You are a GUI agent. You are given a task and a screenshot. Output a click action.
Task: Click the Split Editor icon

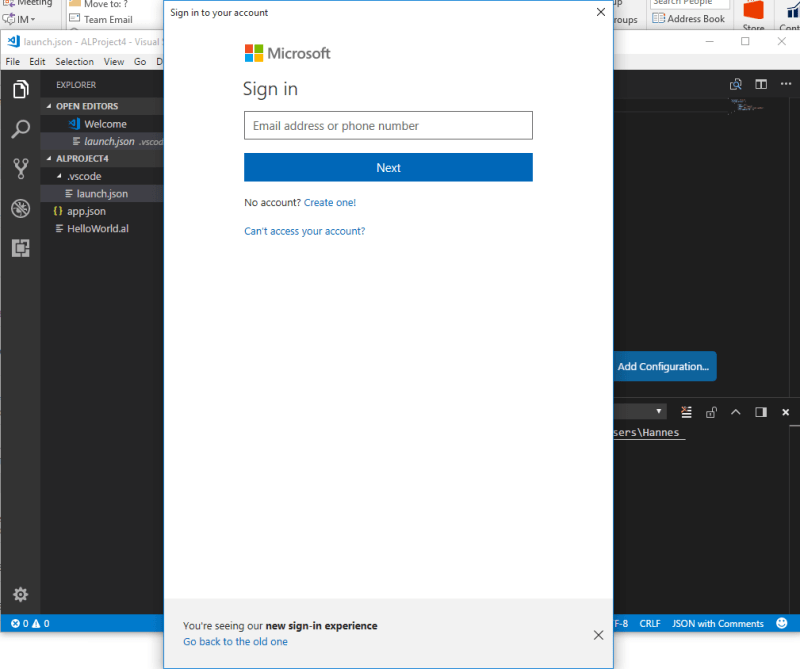pos(761,84)
